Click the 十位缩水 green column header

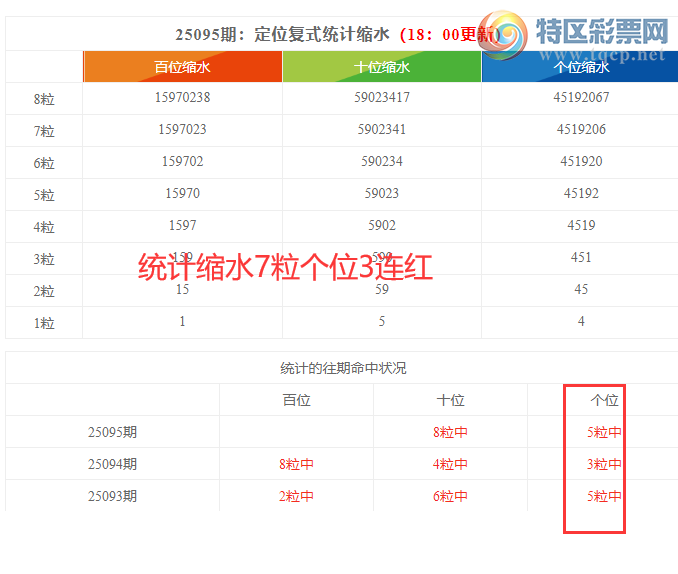382,67
